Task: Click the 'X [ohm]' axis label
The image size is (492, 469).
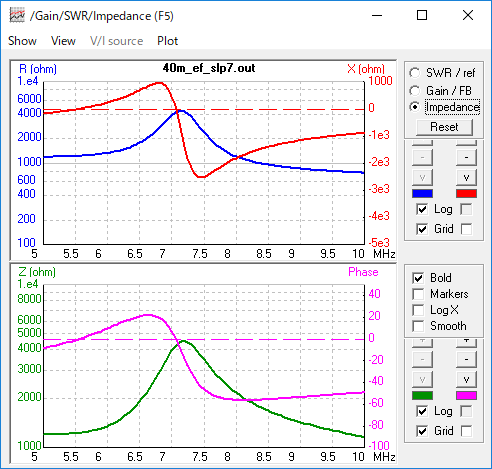Action: coord(366,69)
